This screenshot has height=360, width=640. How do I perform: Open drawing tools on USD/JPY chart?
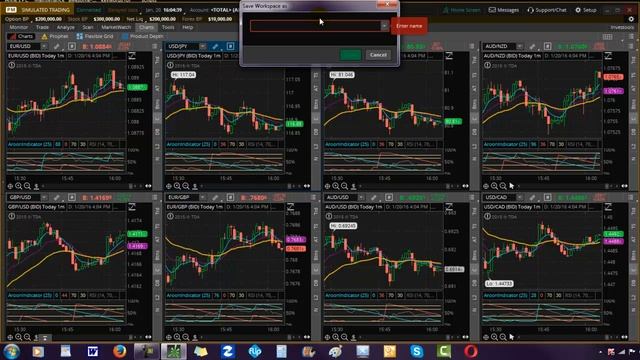click(x=215, y=47)
